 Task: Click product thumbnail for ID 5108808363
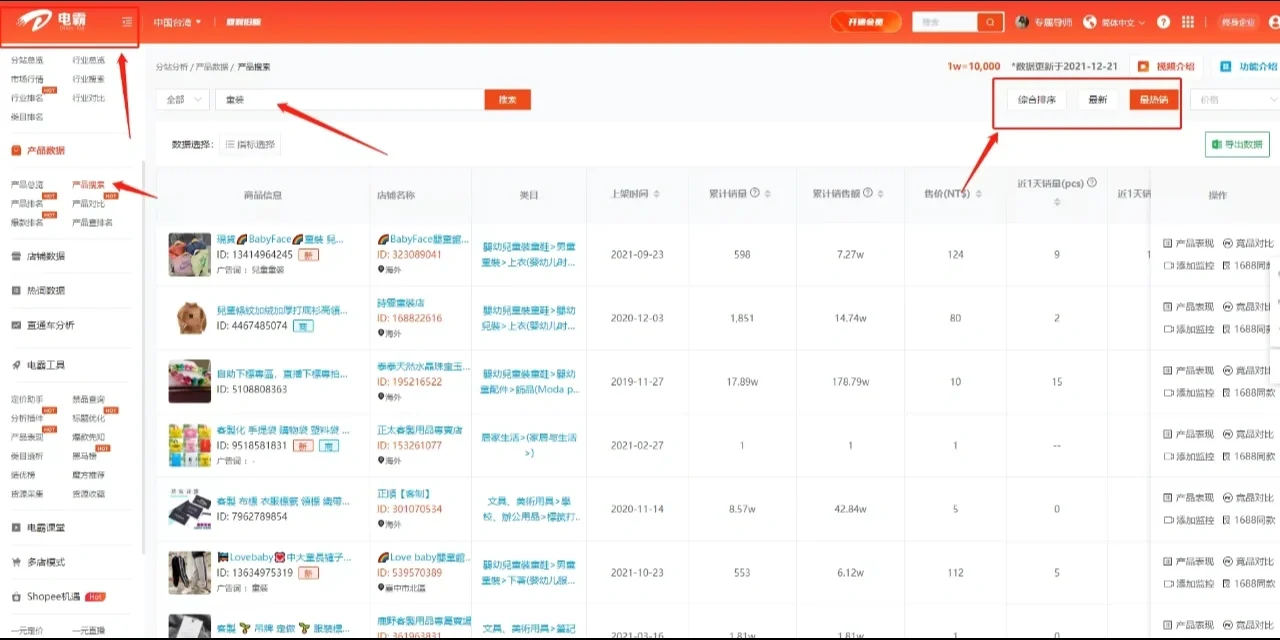click(189, 381)
